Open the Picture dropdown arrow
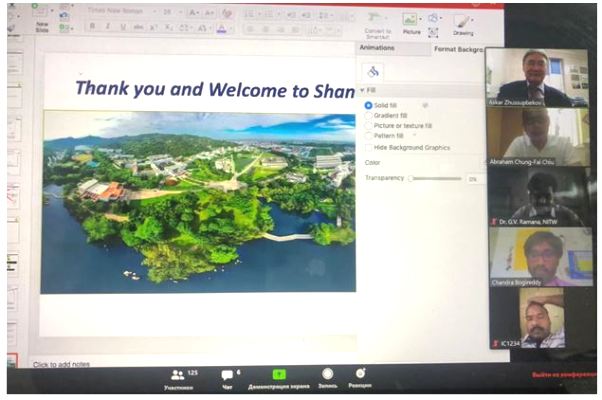The width and height of the screenshot is (602, 400). click(x=421, y=19)
